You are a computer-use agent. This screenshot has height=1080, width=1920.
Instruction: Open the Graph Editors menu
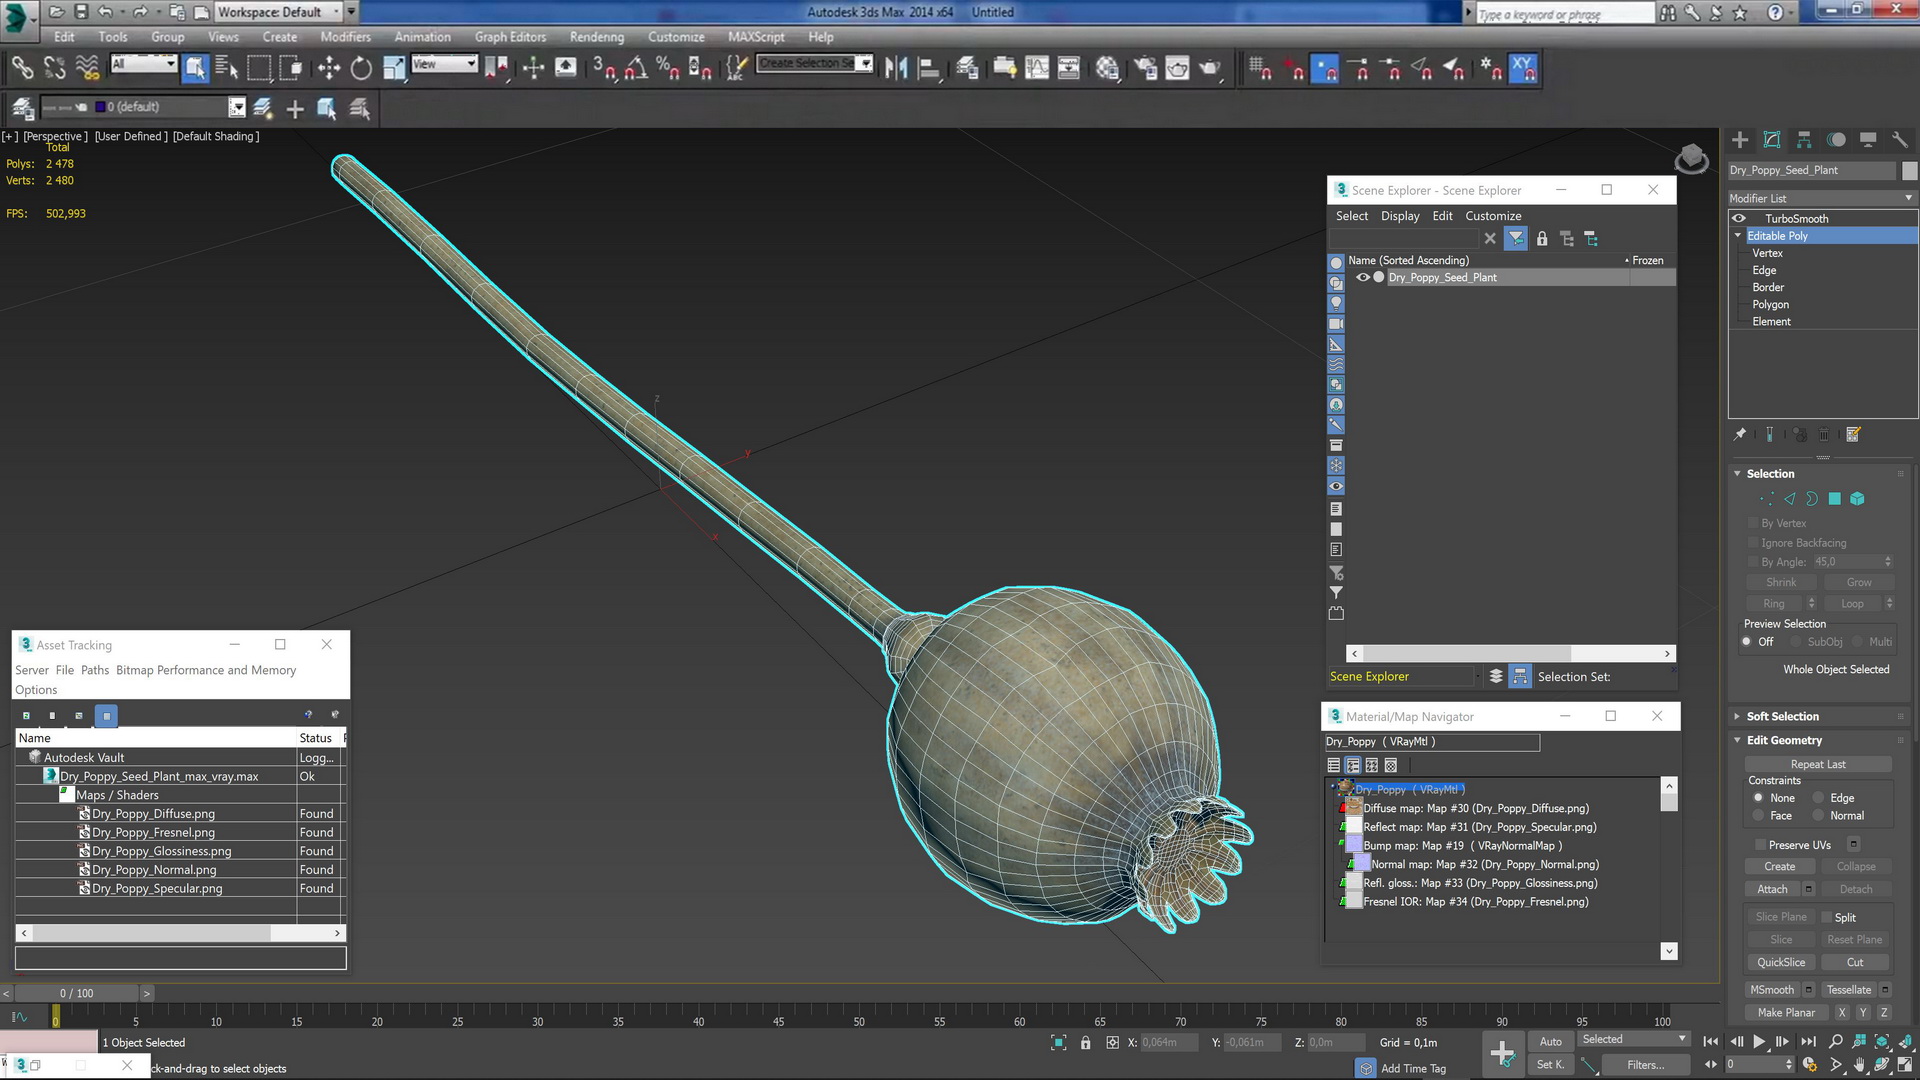pos(509,36)
